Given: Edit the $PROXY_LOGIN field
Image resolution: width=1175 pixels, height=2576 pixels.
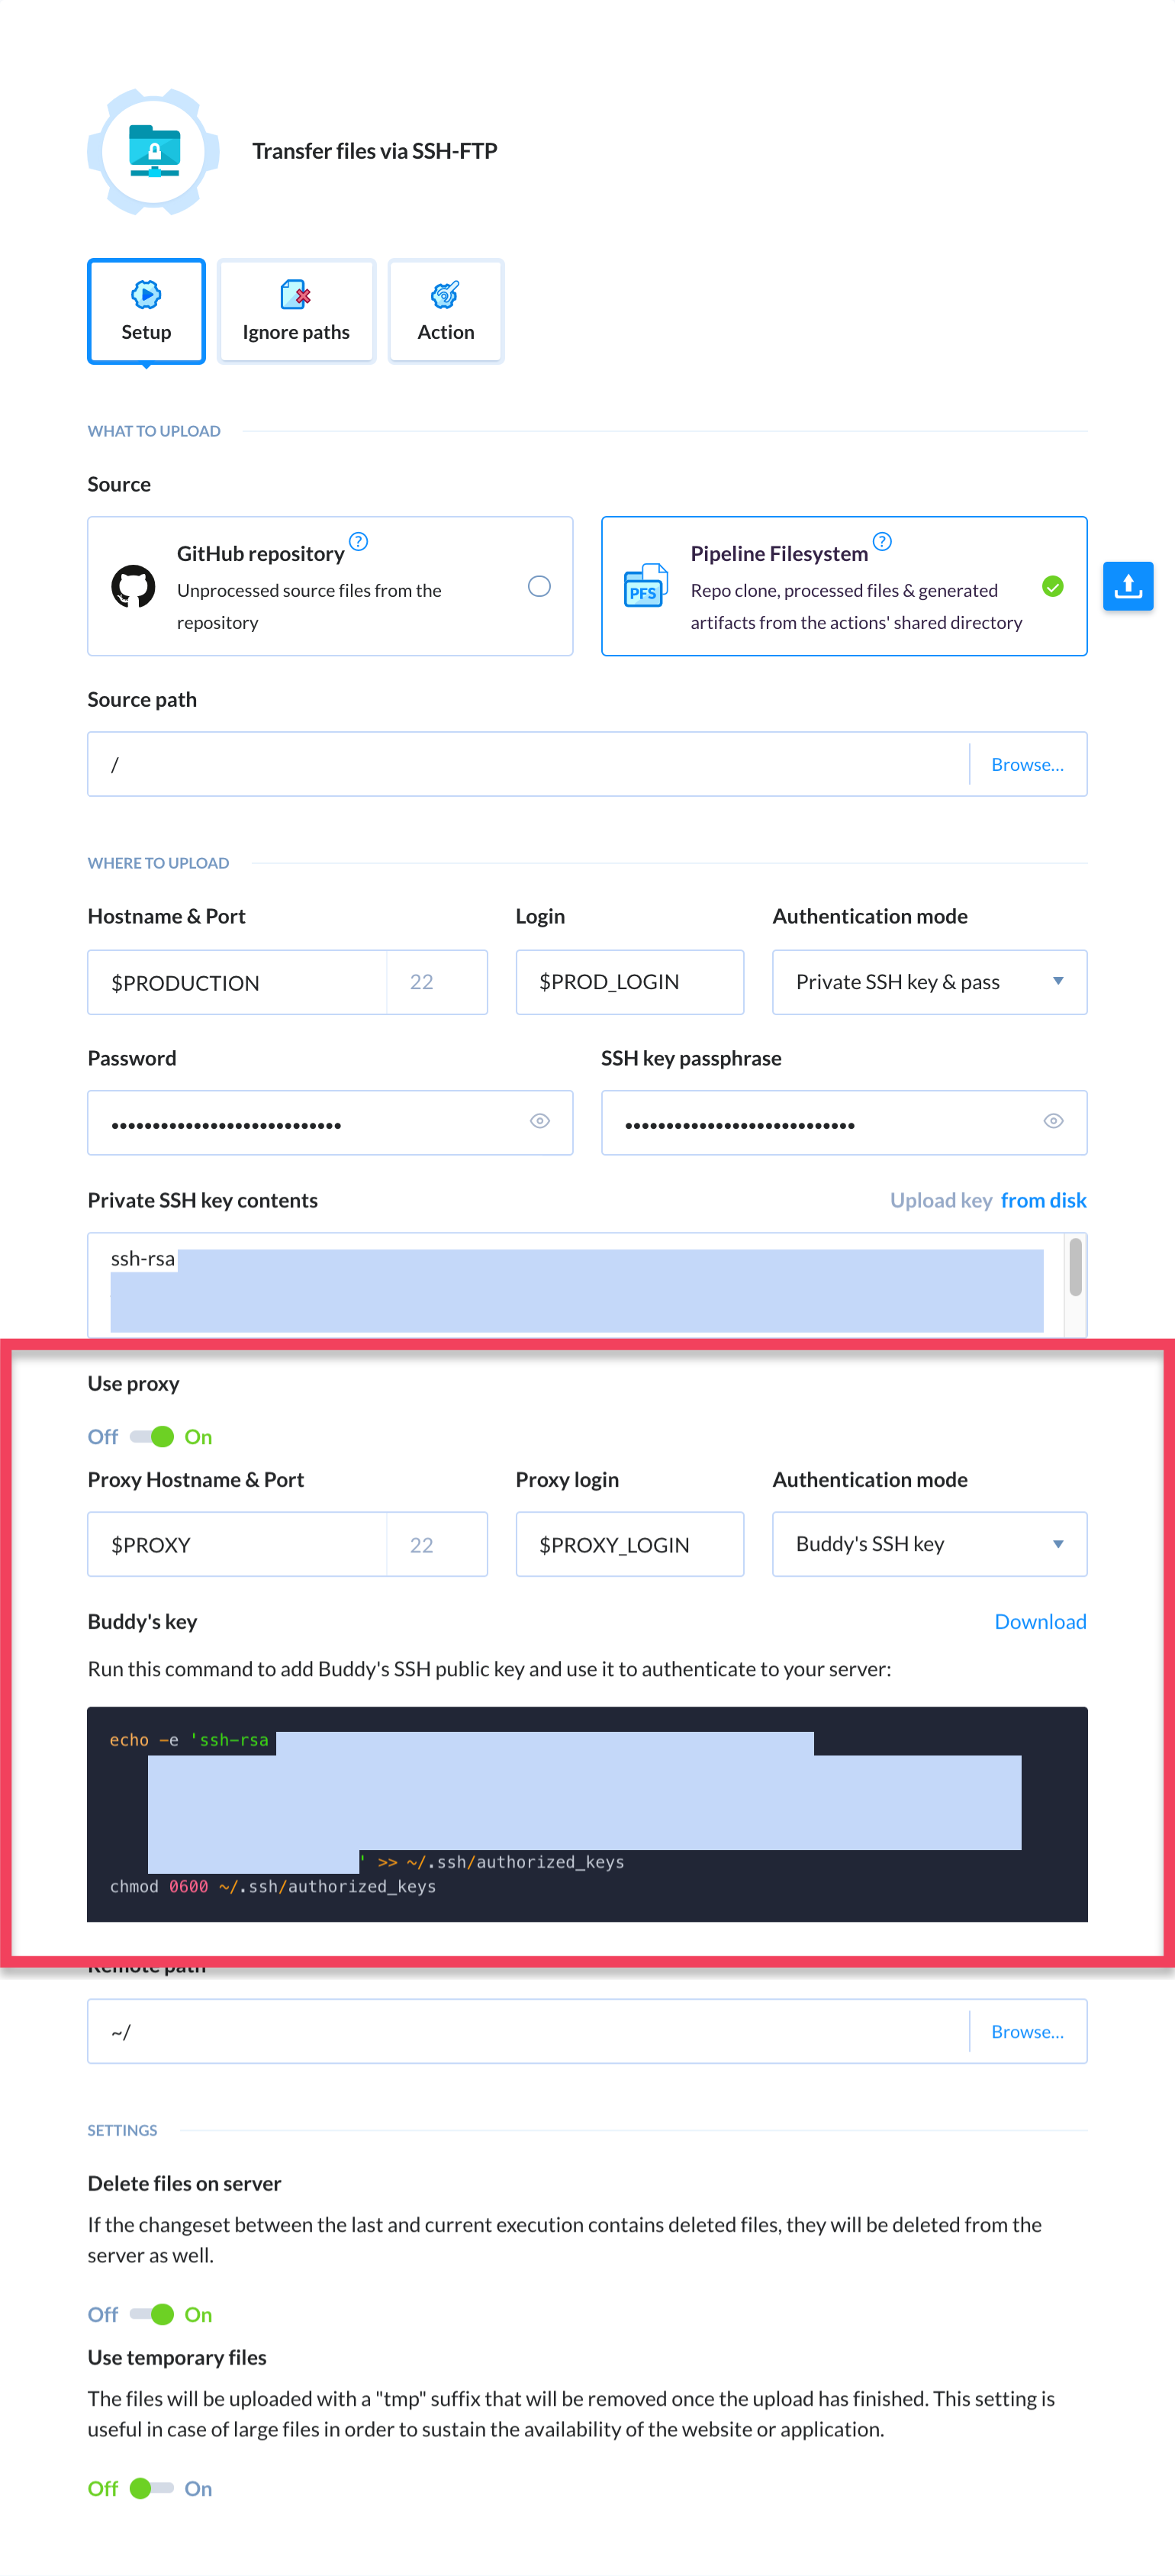Looking at the screenshot, I should [629, 1544].
